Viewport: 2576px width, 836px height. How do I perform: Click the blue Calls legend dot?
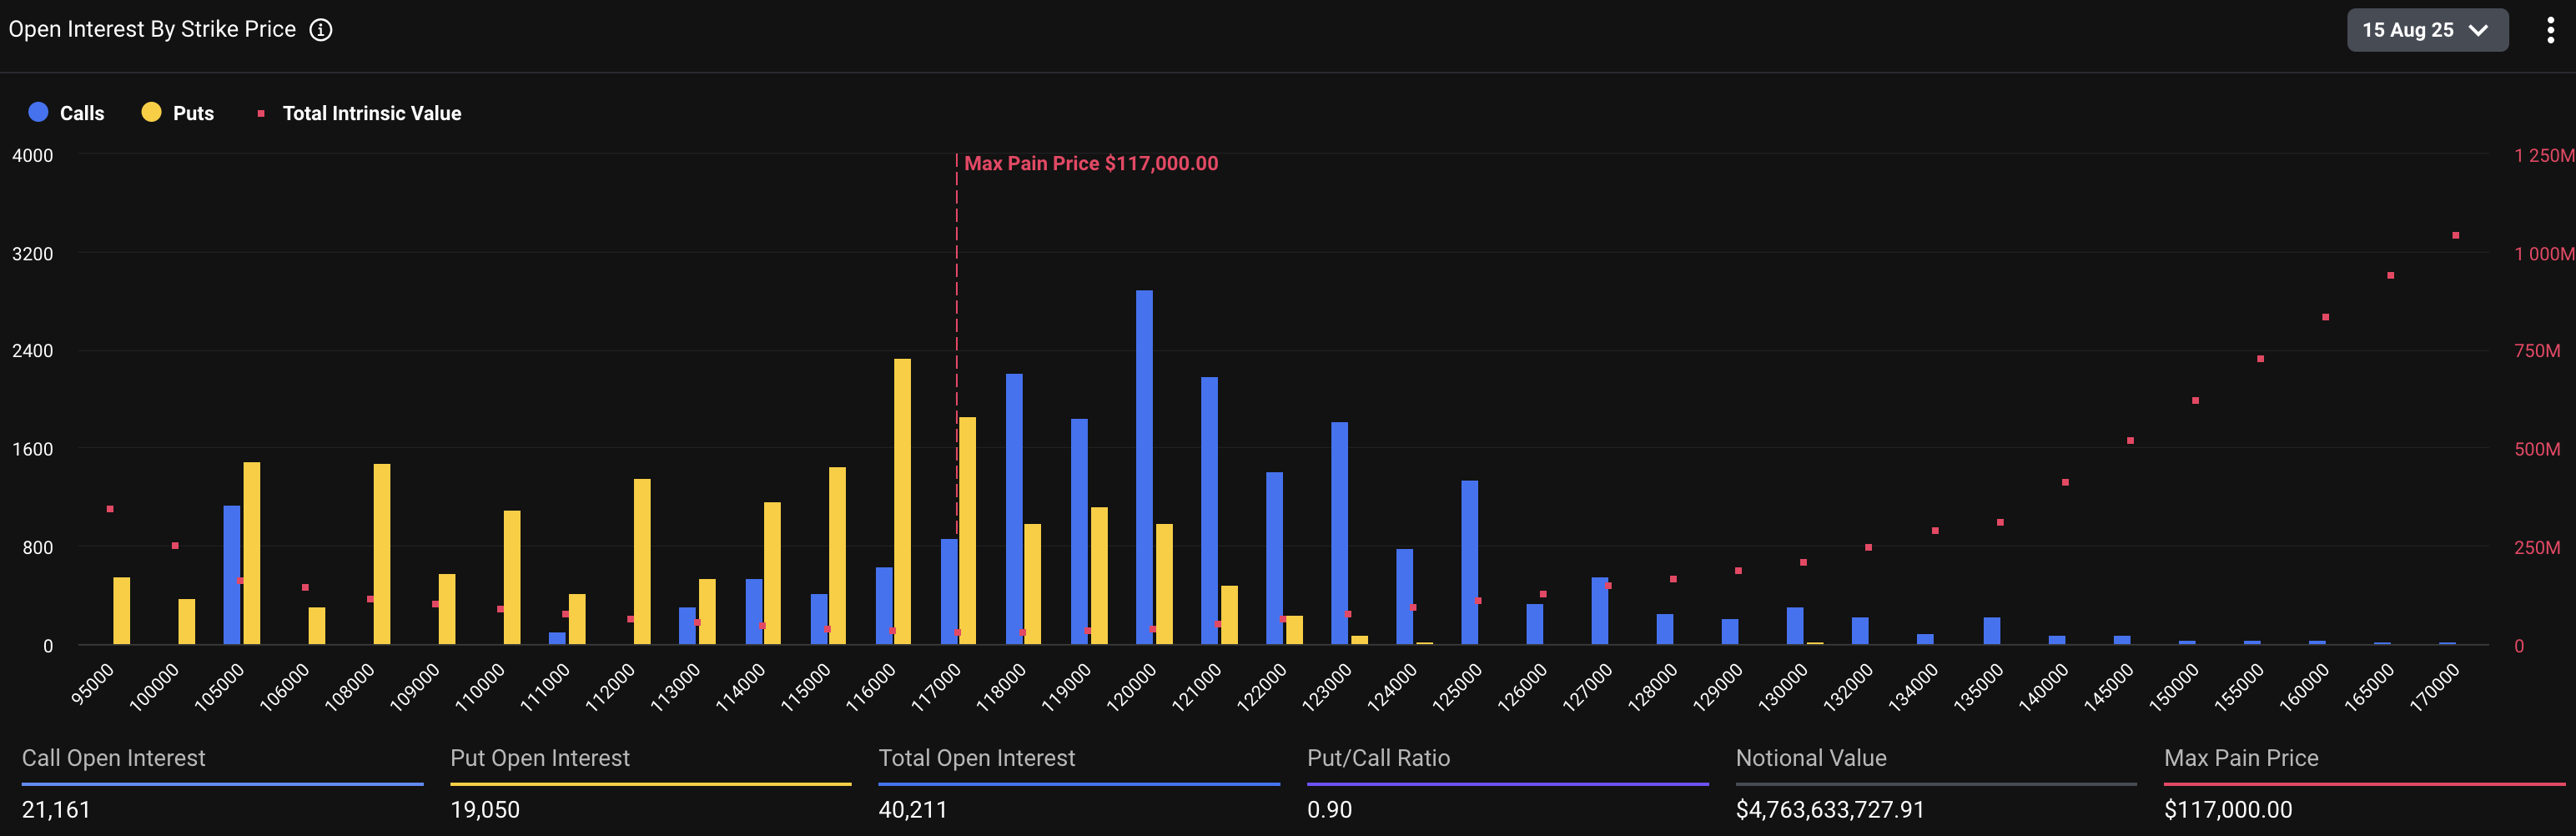(38, 112)
